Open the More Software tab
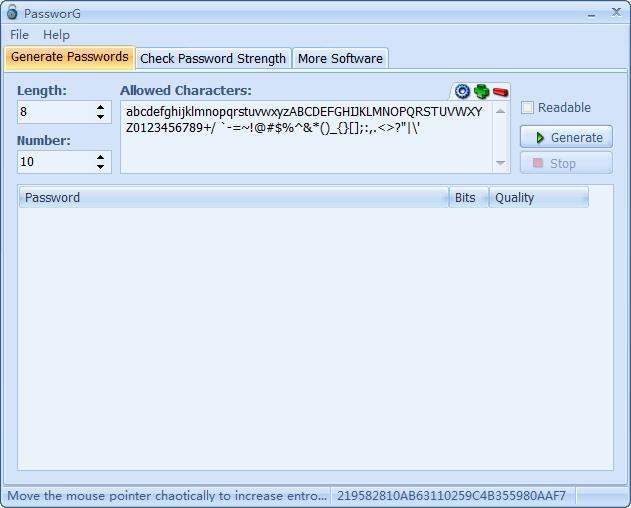This screenshot has width=631, height=508. [340, 59]
